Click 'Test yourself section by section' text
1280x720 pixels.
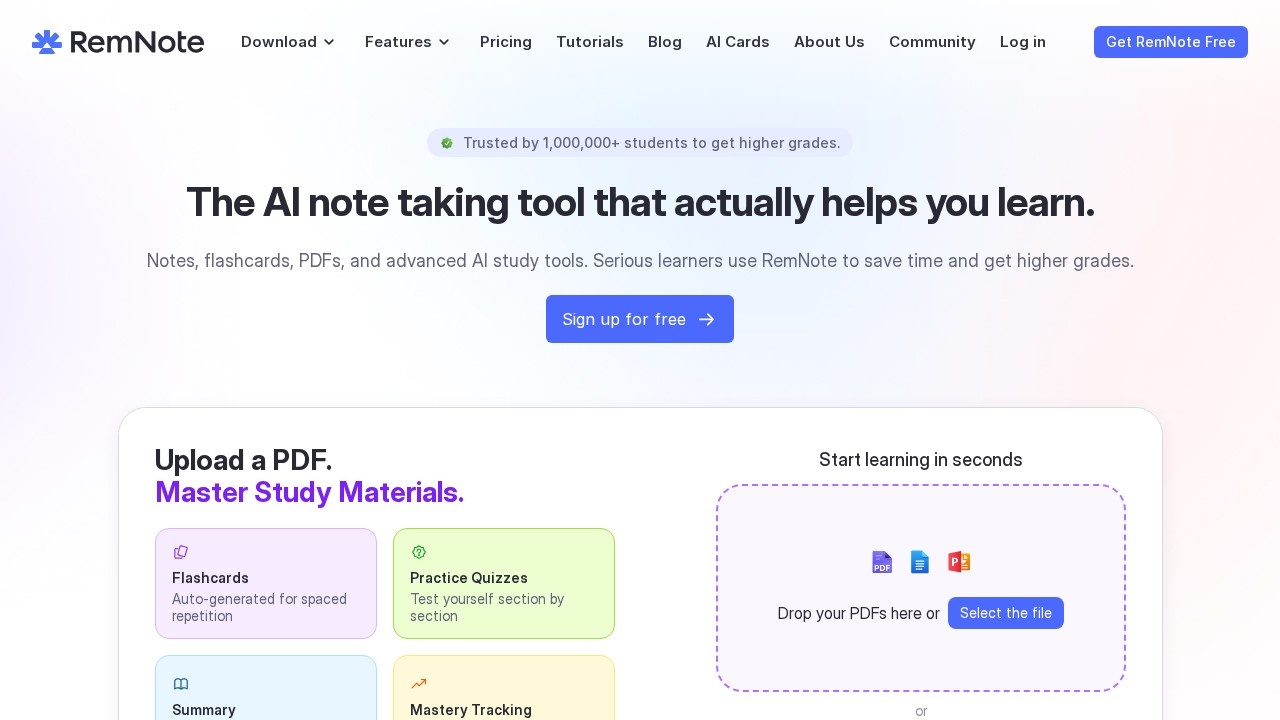(487, 607)
